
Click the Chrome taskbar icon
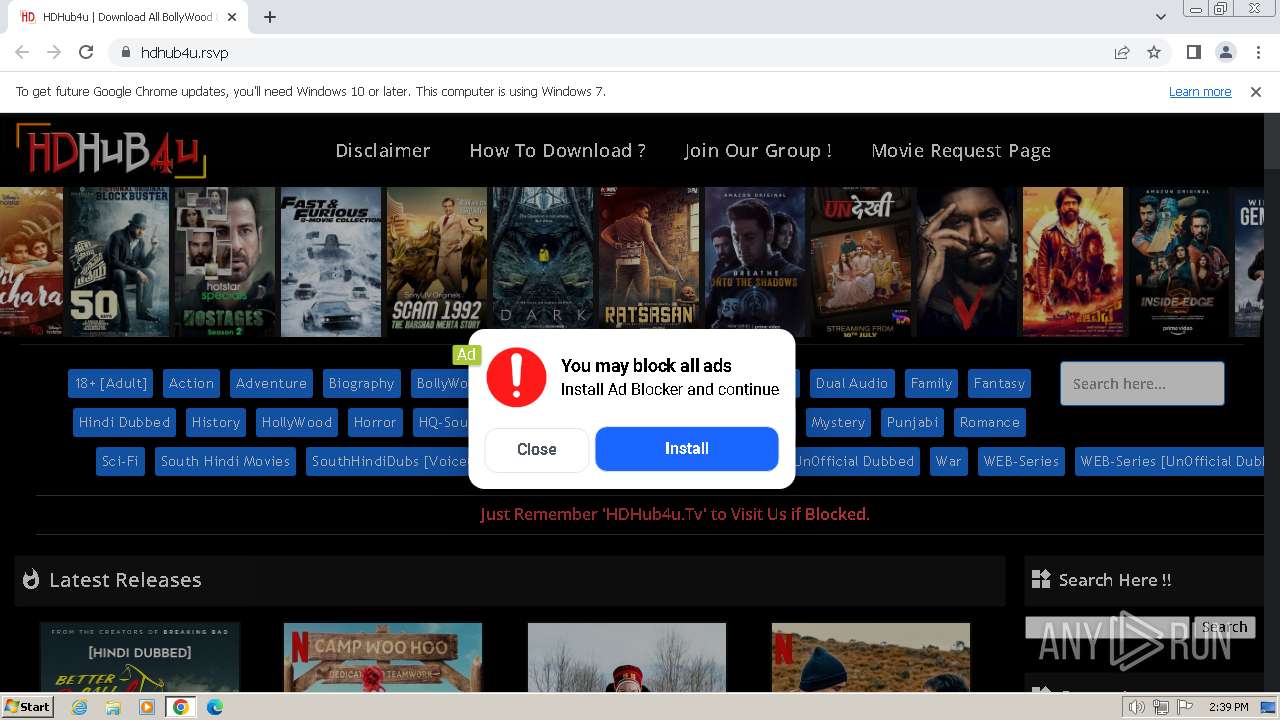(181, 706)
